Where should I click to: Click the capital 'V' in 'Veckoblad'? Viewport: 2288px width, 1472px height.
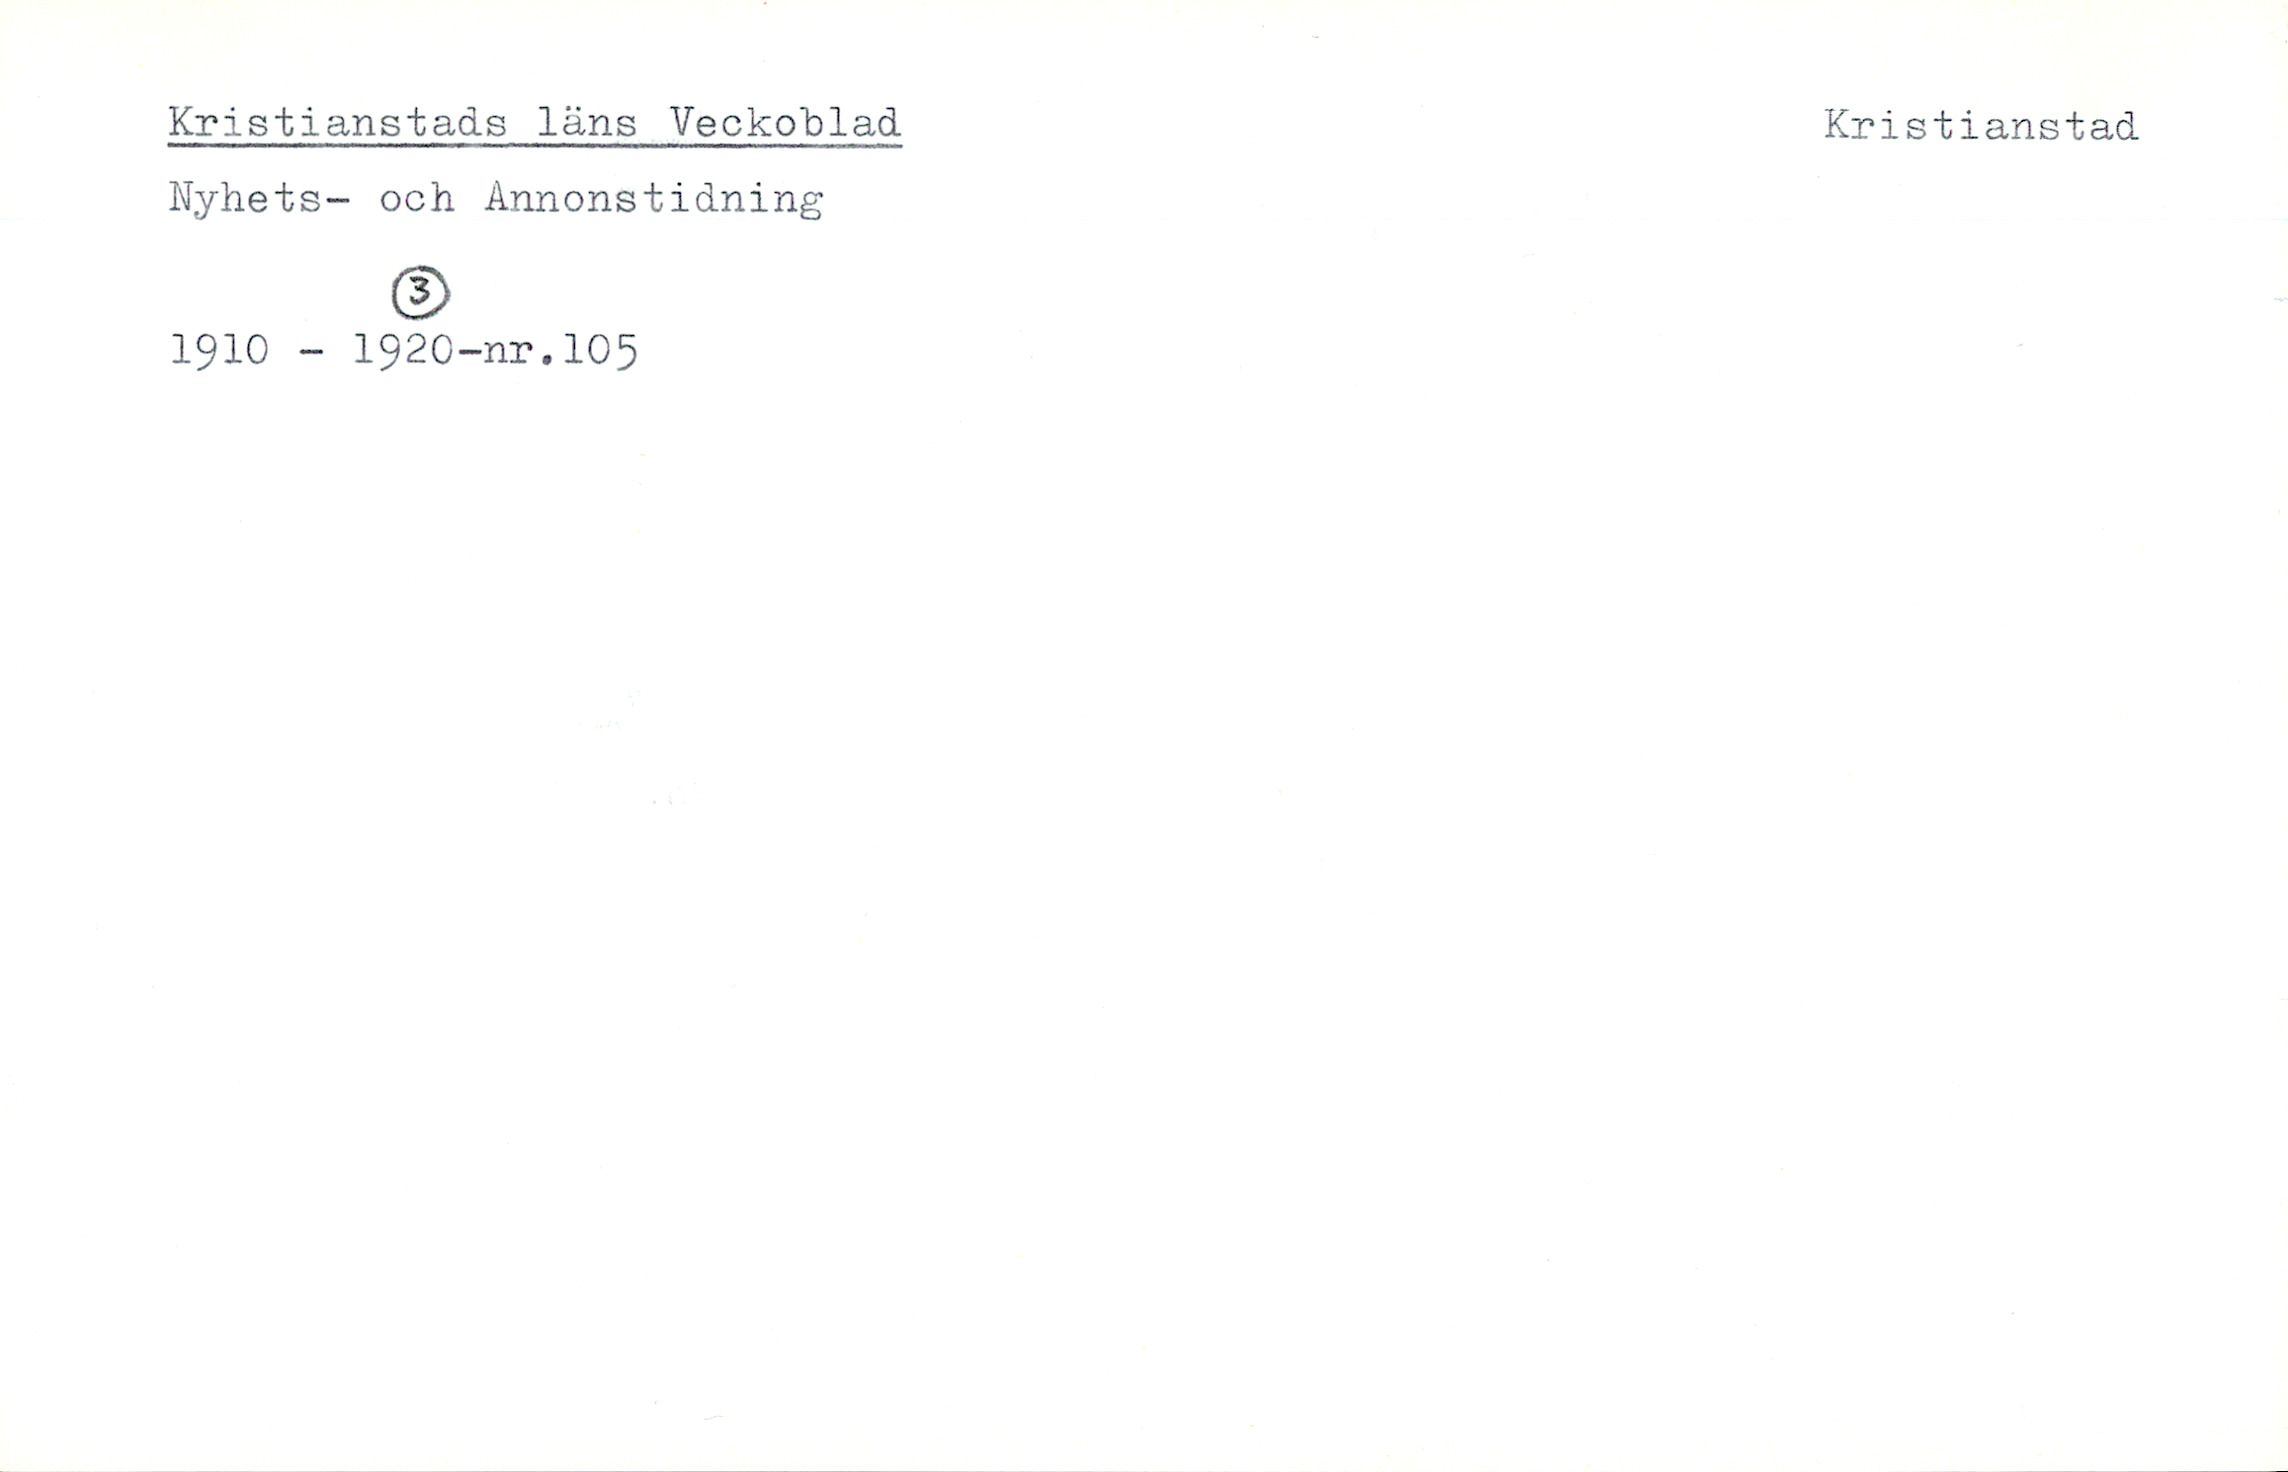682,122
